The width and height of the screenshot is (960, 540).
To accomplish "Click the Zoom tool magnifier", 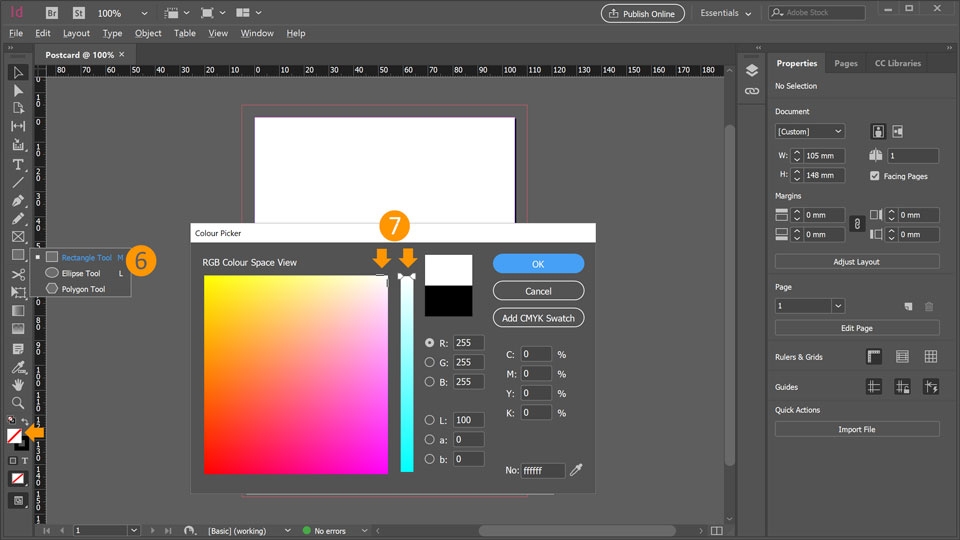I will (x=18, y=402).
